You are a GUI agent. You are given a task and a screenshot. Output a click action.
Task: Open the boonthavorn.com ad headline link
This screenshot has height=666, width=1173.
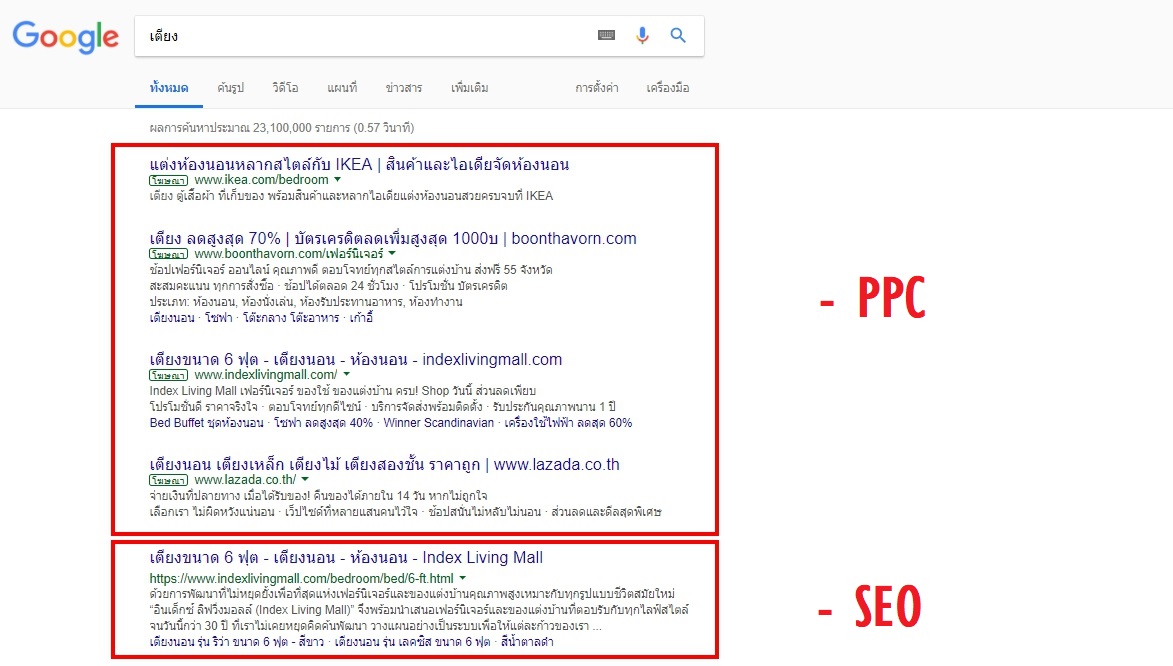(393, 239)
